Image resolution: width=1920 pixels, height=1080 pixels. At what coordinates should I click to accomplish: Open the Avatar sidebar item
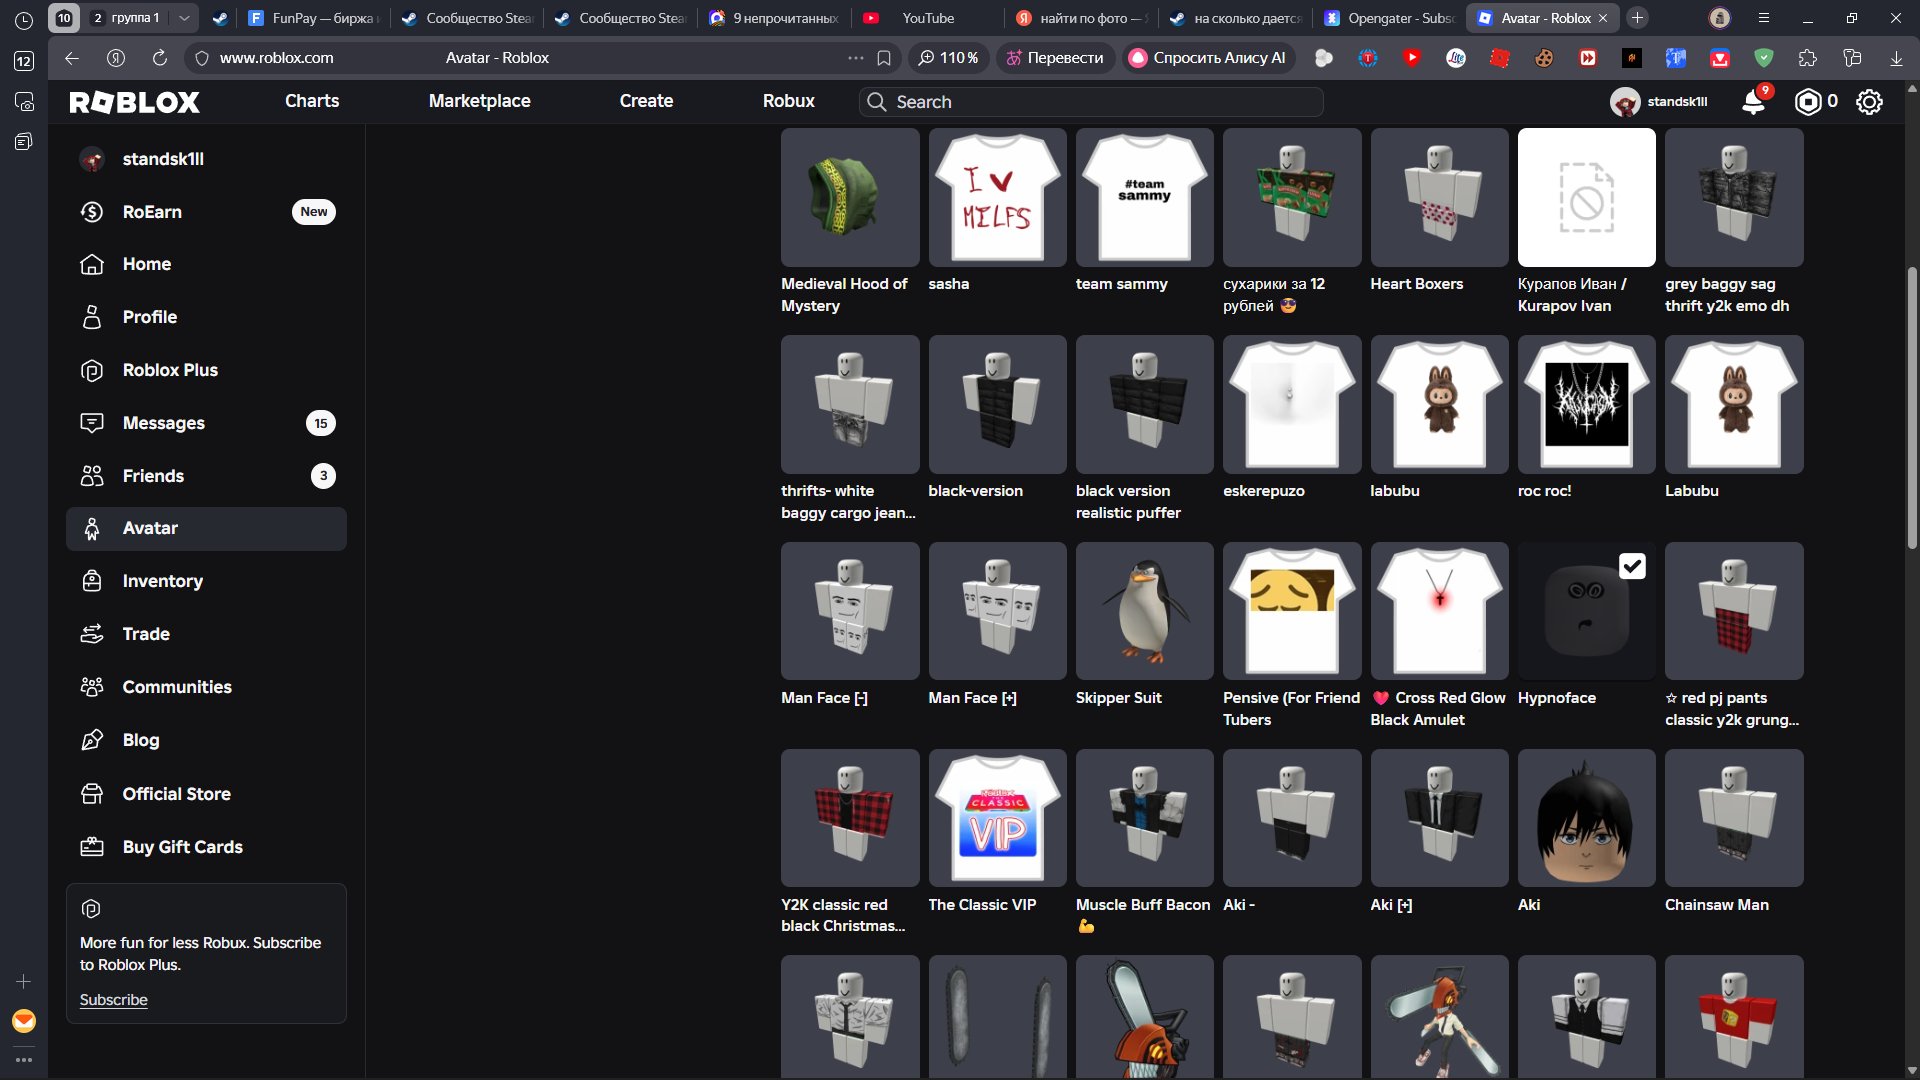point(207,529)
